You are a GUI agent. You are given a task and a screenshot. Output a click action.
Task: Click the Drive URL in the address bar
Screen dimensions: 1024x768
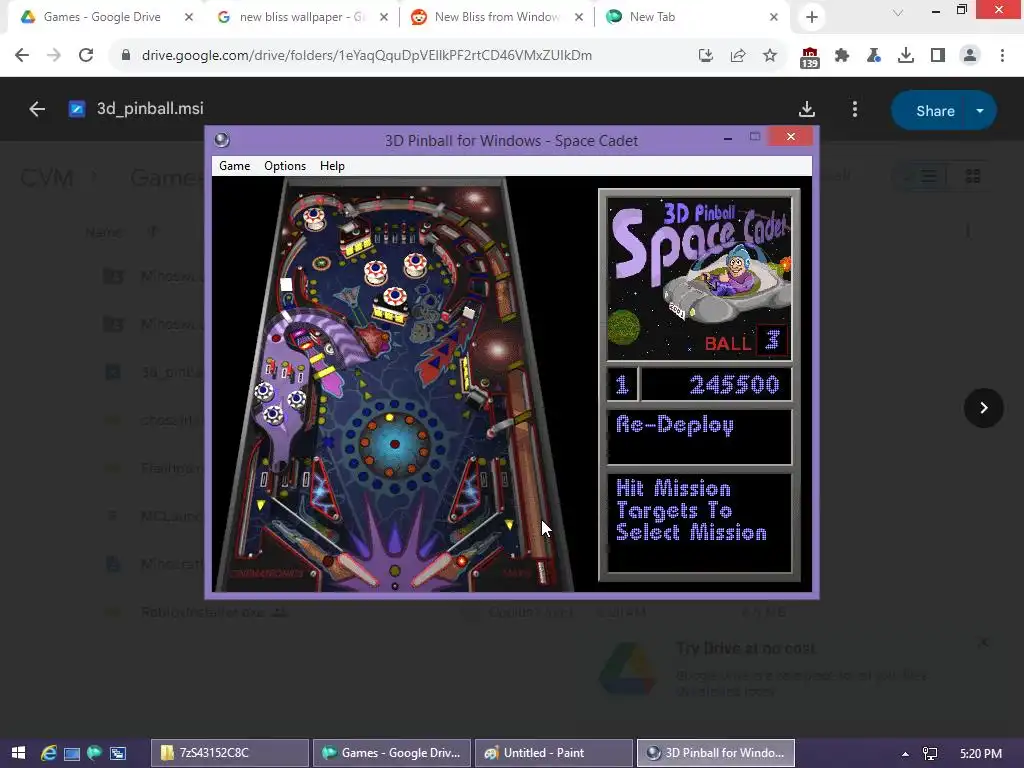366,56
